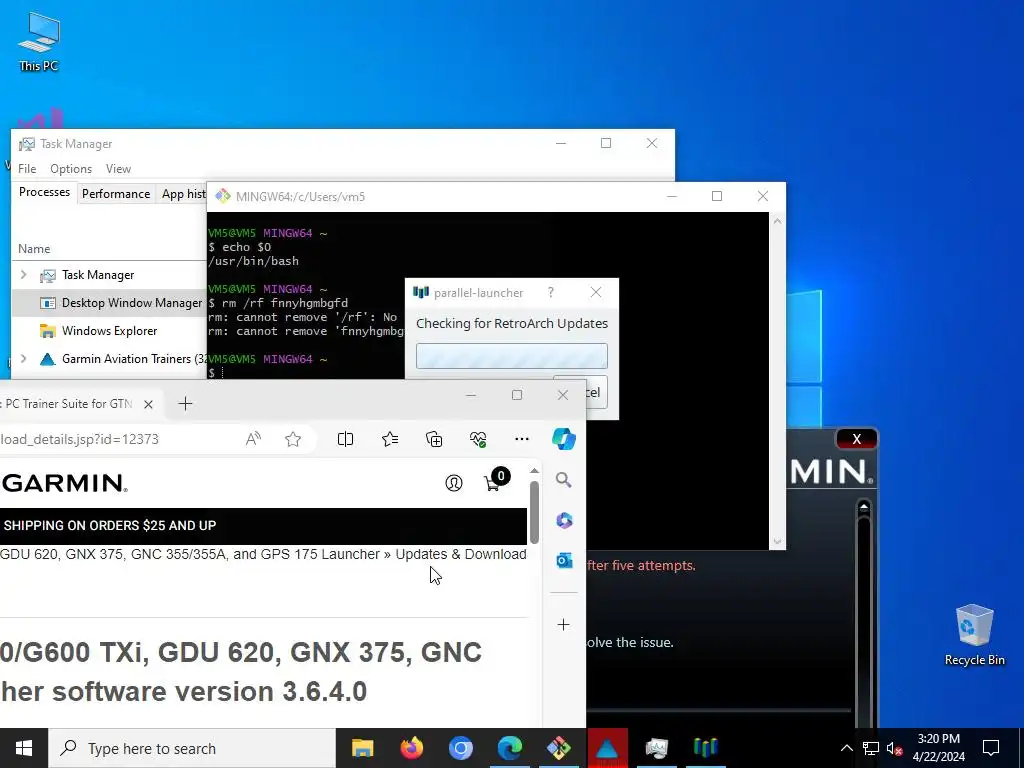Viewport: 1024px width, 768px height.
Task: Click the Git Bash MINGW64 title icon
Action: pyautogui.click(x=223, y=196)
